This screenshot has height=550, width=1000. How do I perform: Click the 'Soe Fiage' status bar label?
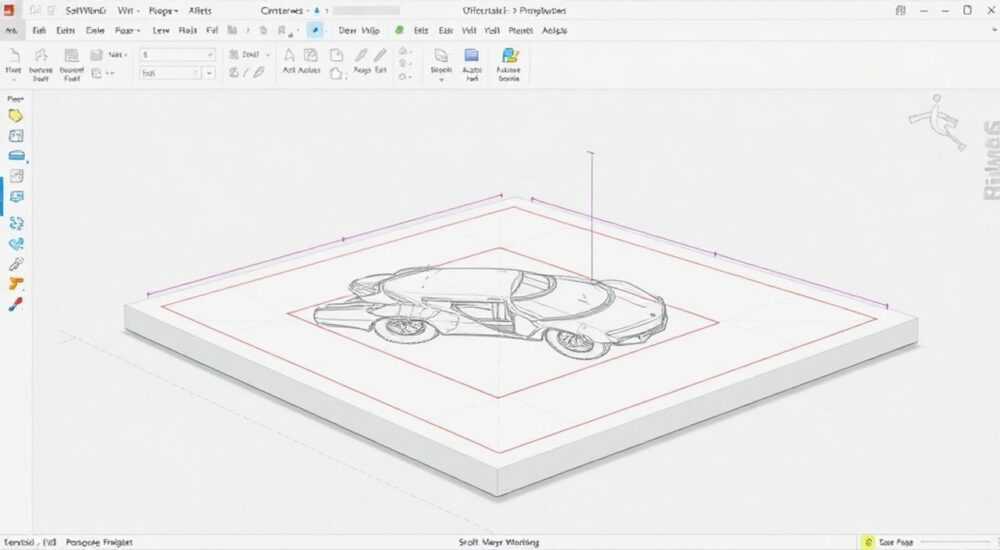[x=896, y=542]
